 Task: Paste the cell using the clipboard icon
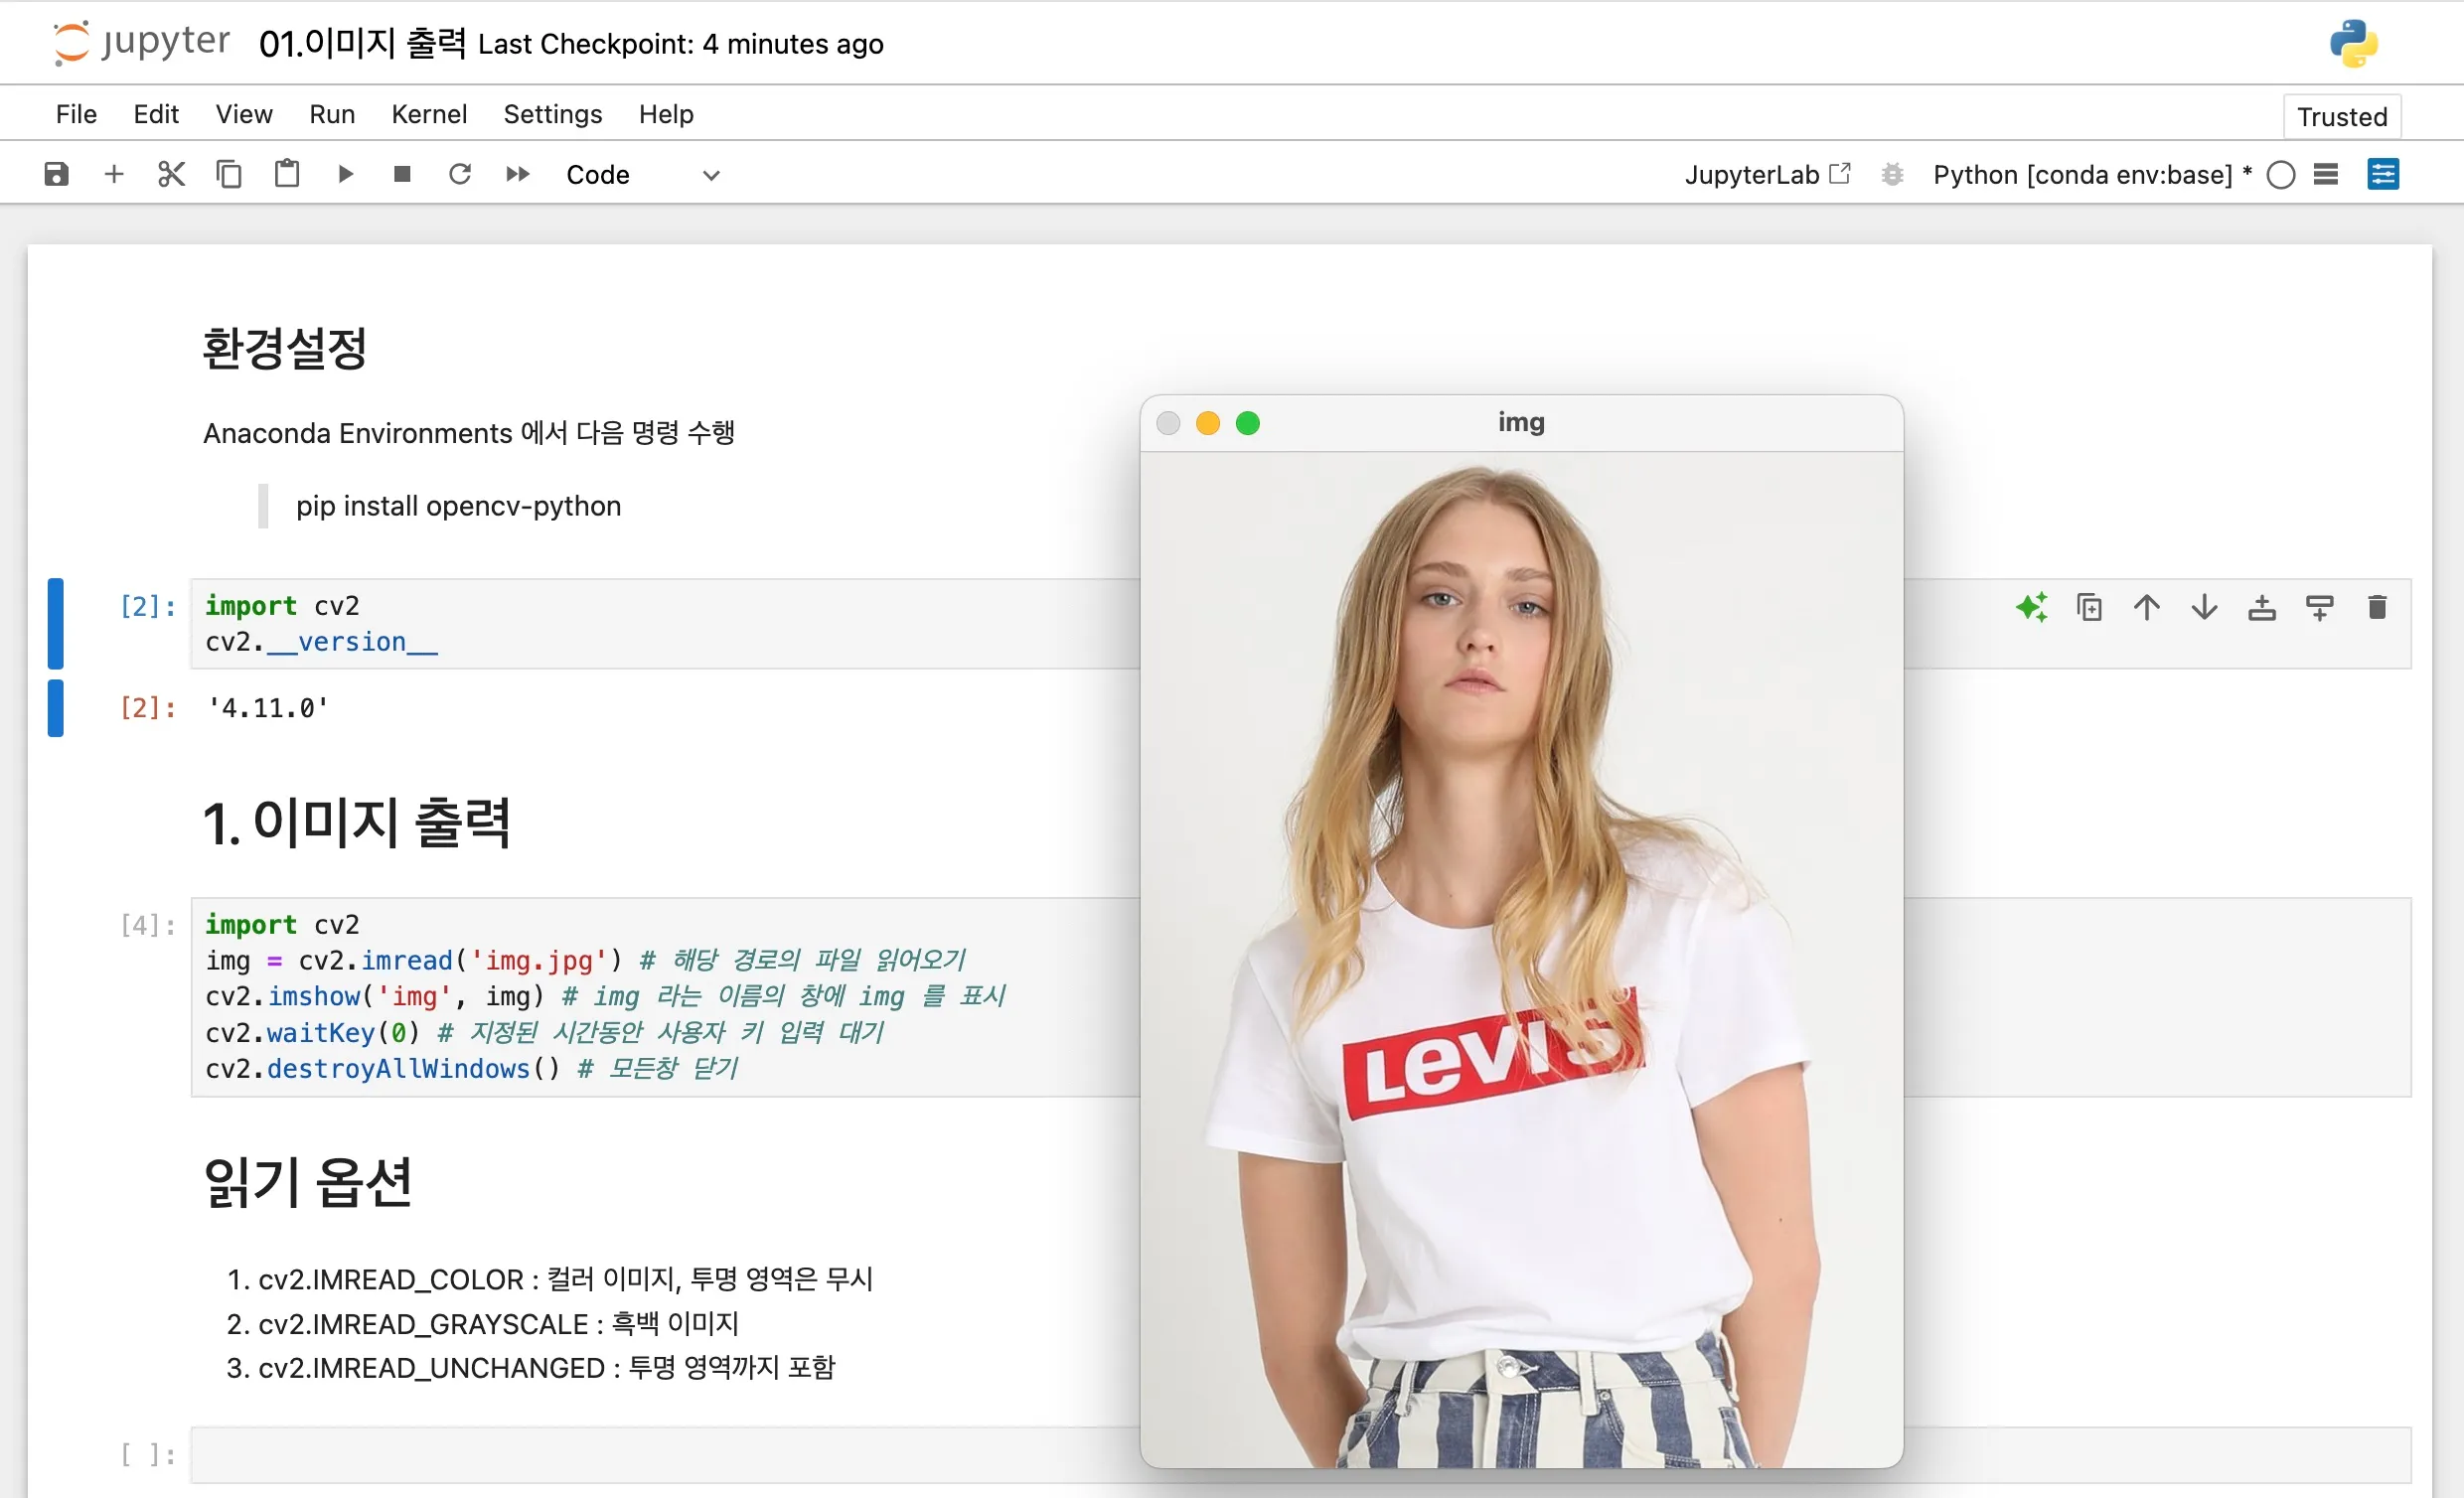(287, 174)
